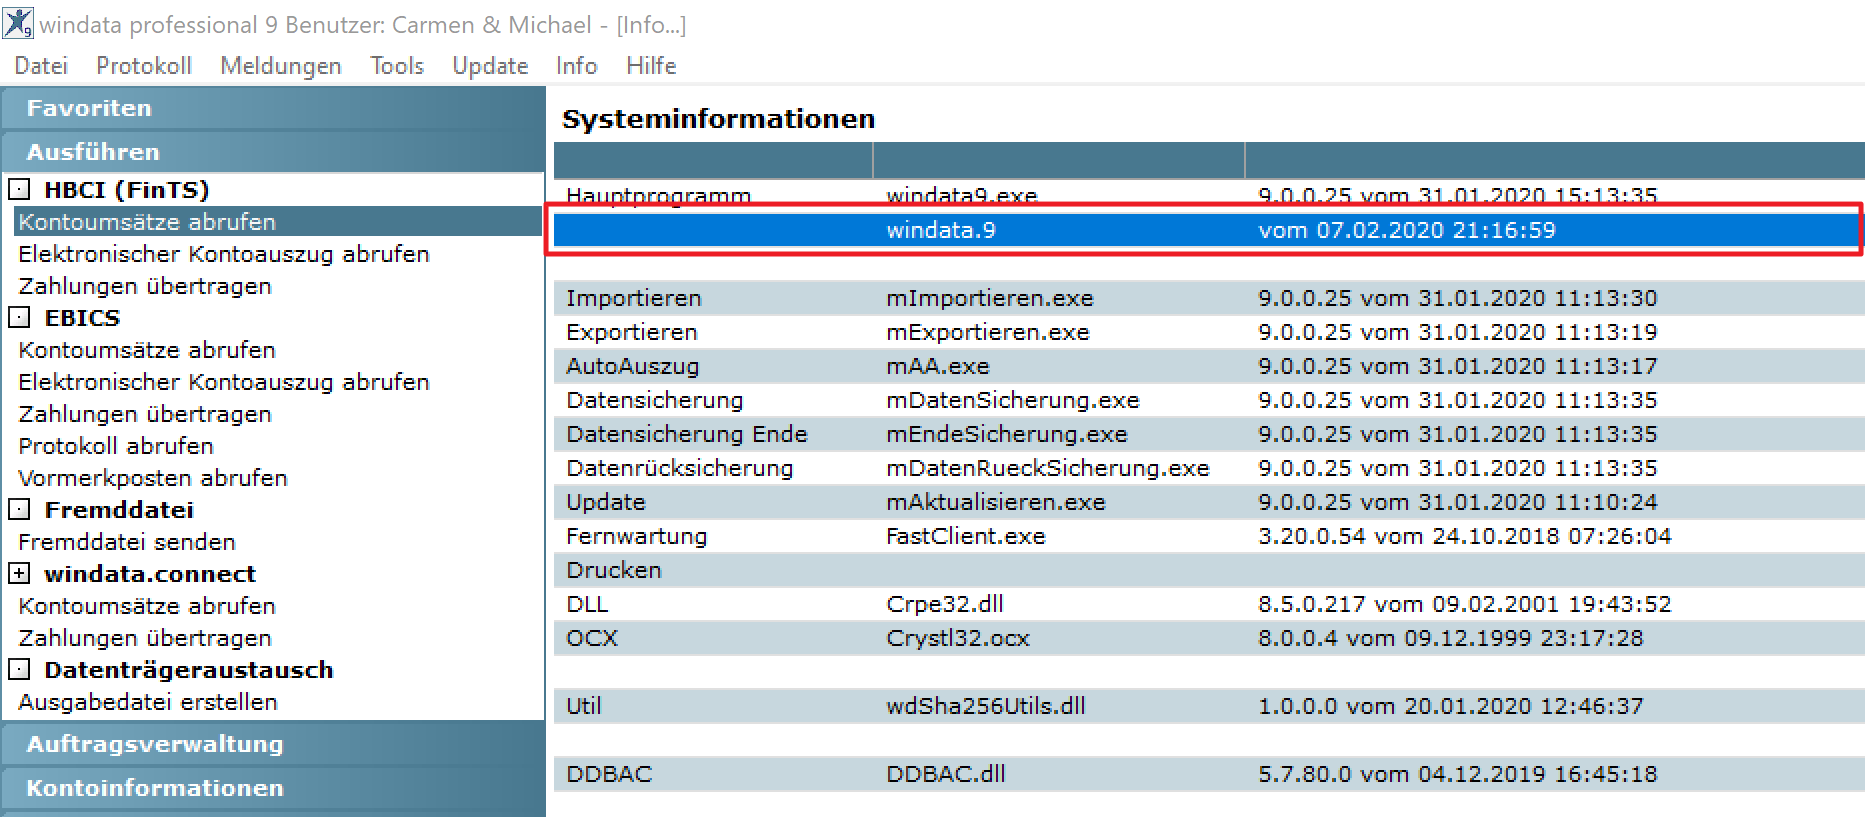Open the Hilfe menu
The image size is (1865, 817).
pos(651,66)
